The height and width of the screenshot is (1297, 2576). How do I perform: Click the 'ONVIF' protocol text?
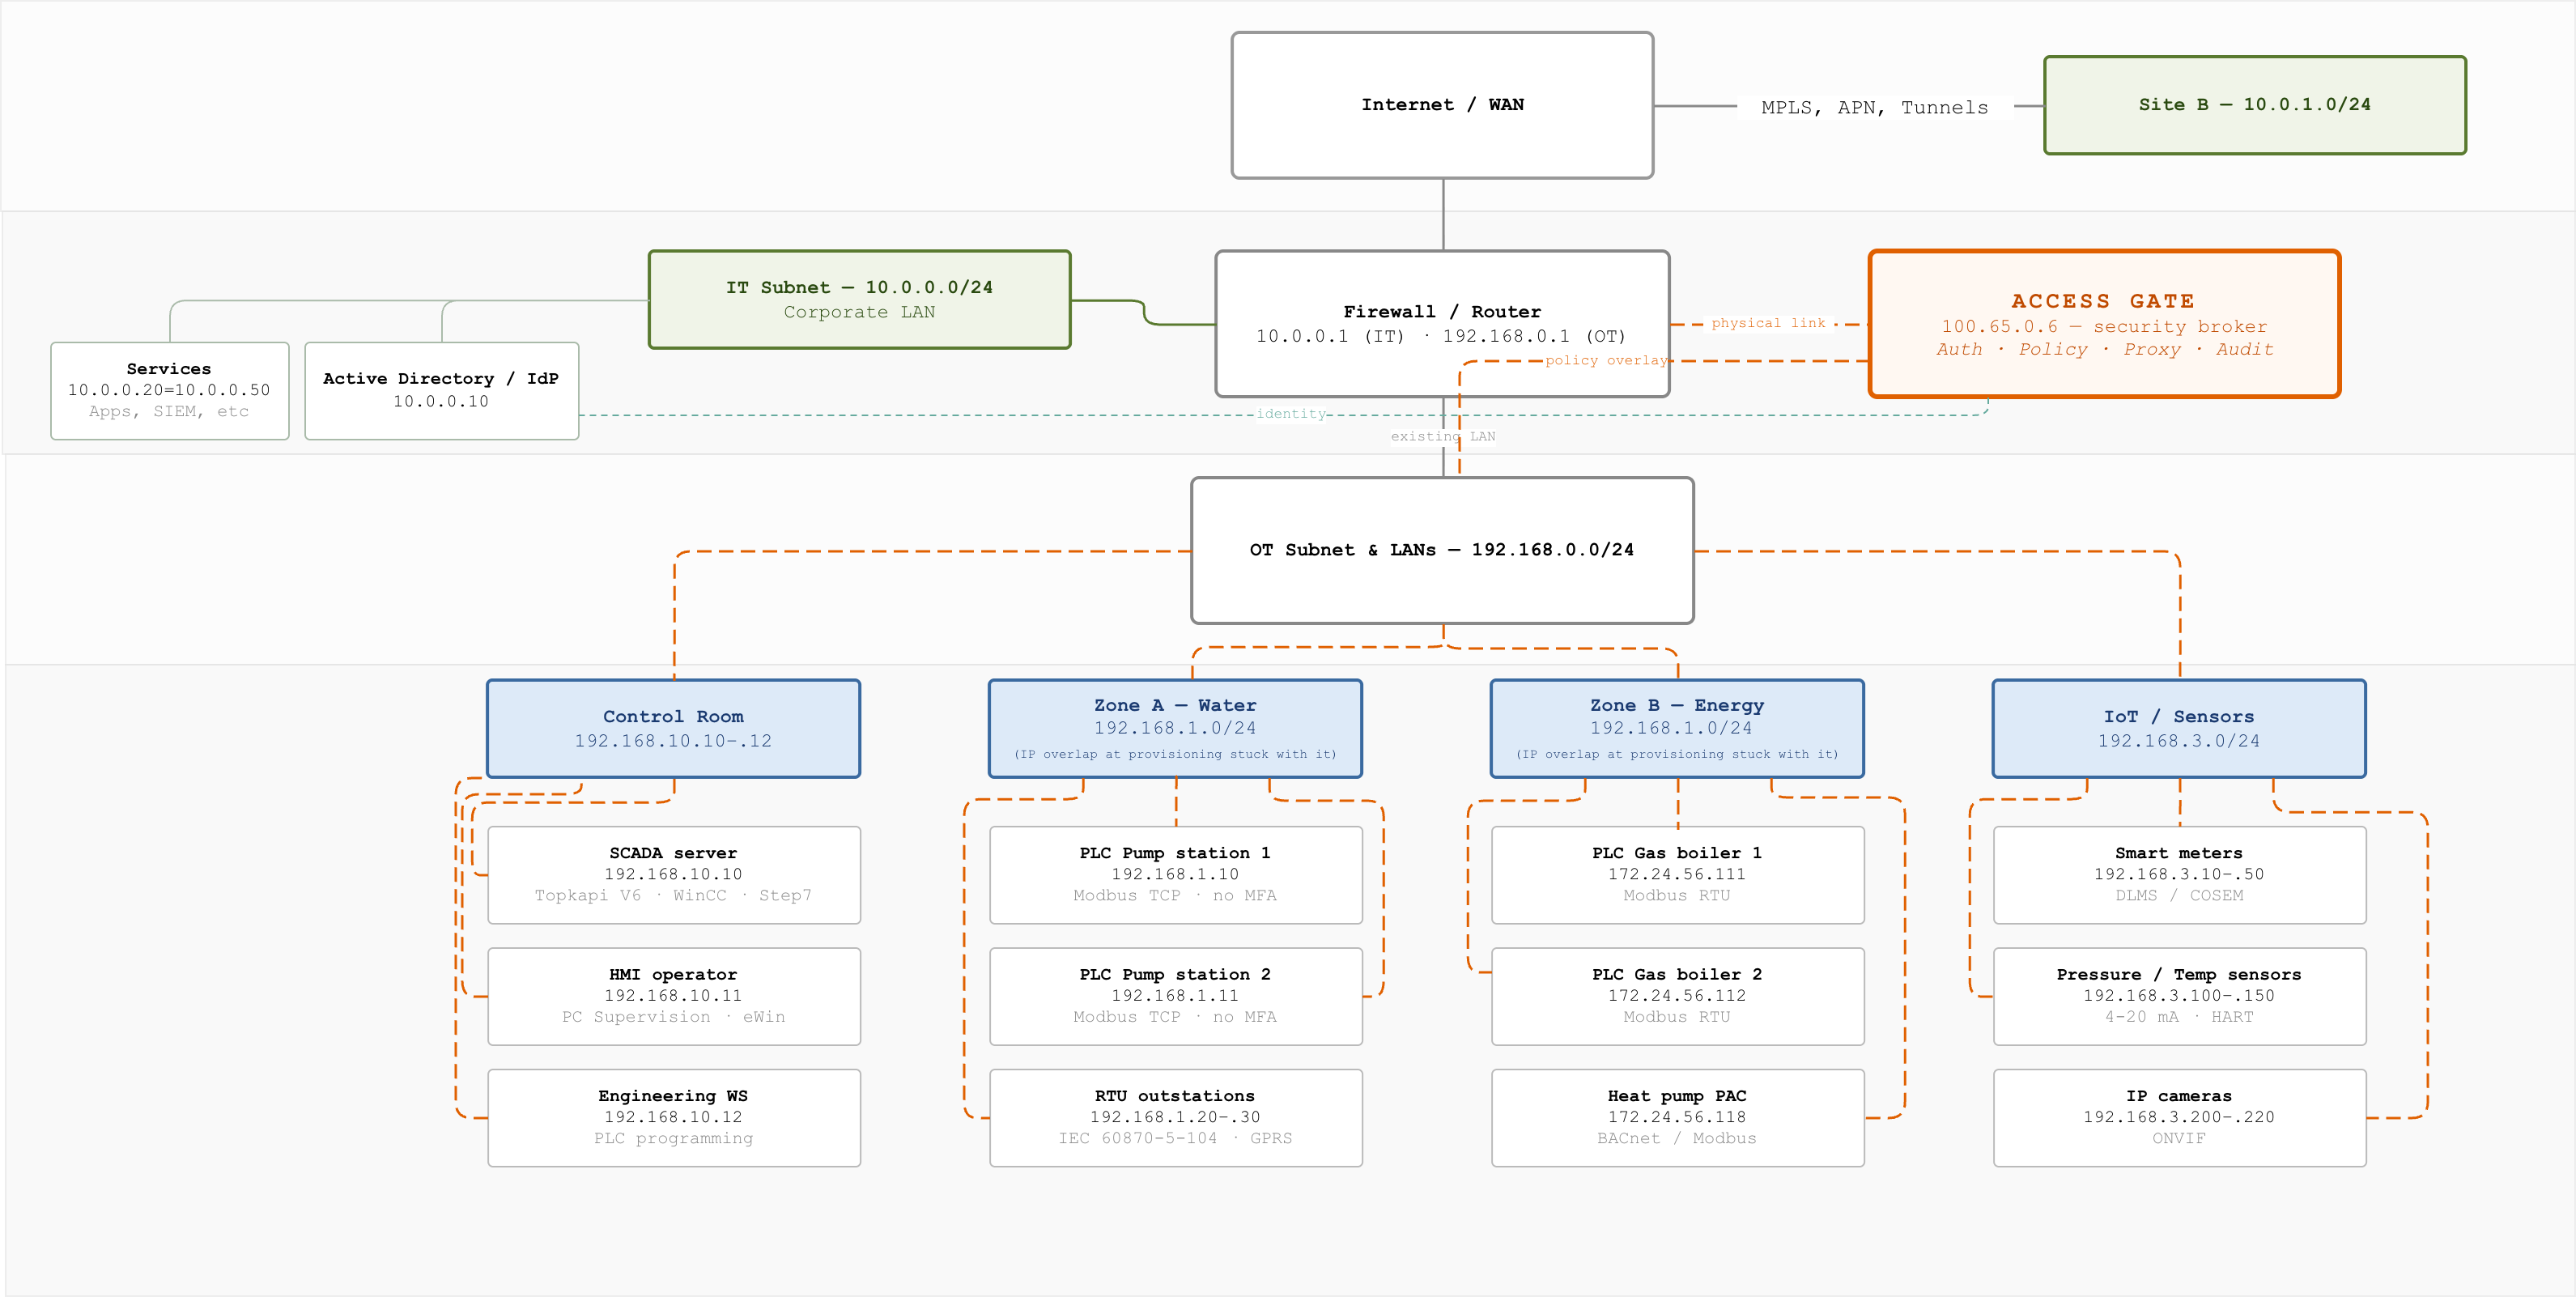(2179, 1138)
